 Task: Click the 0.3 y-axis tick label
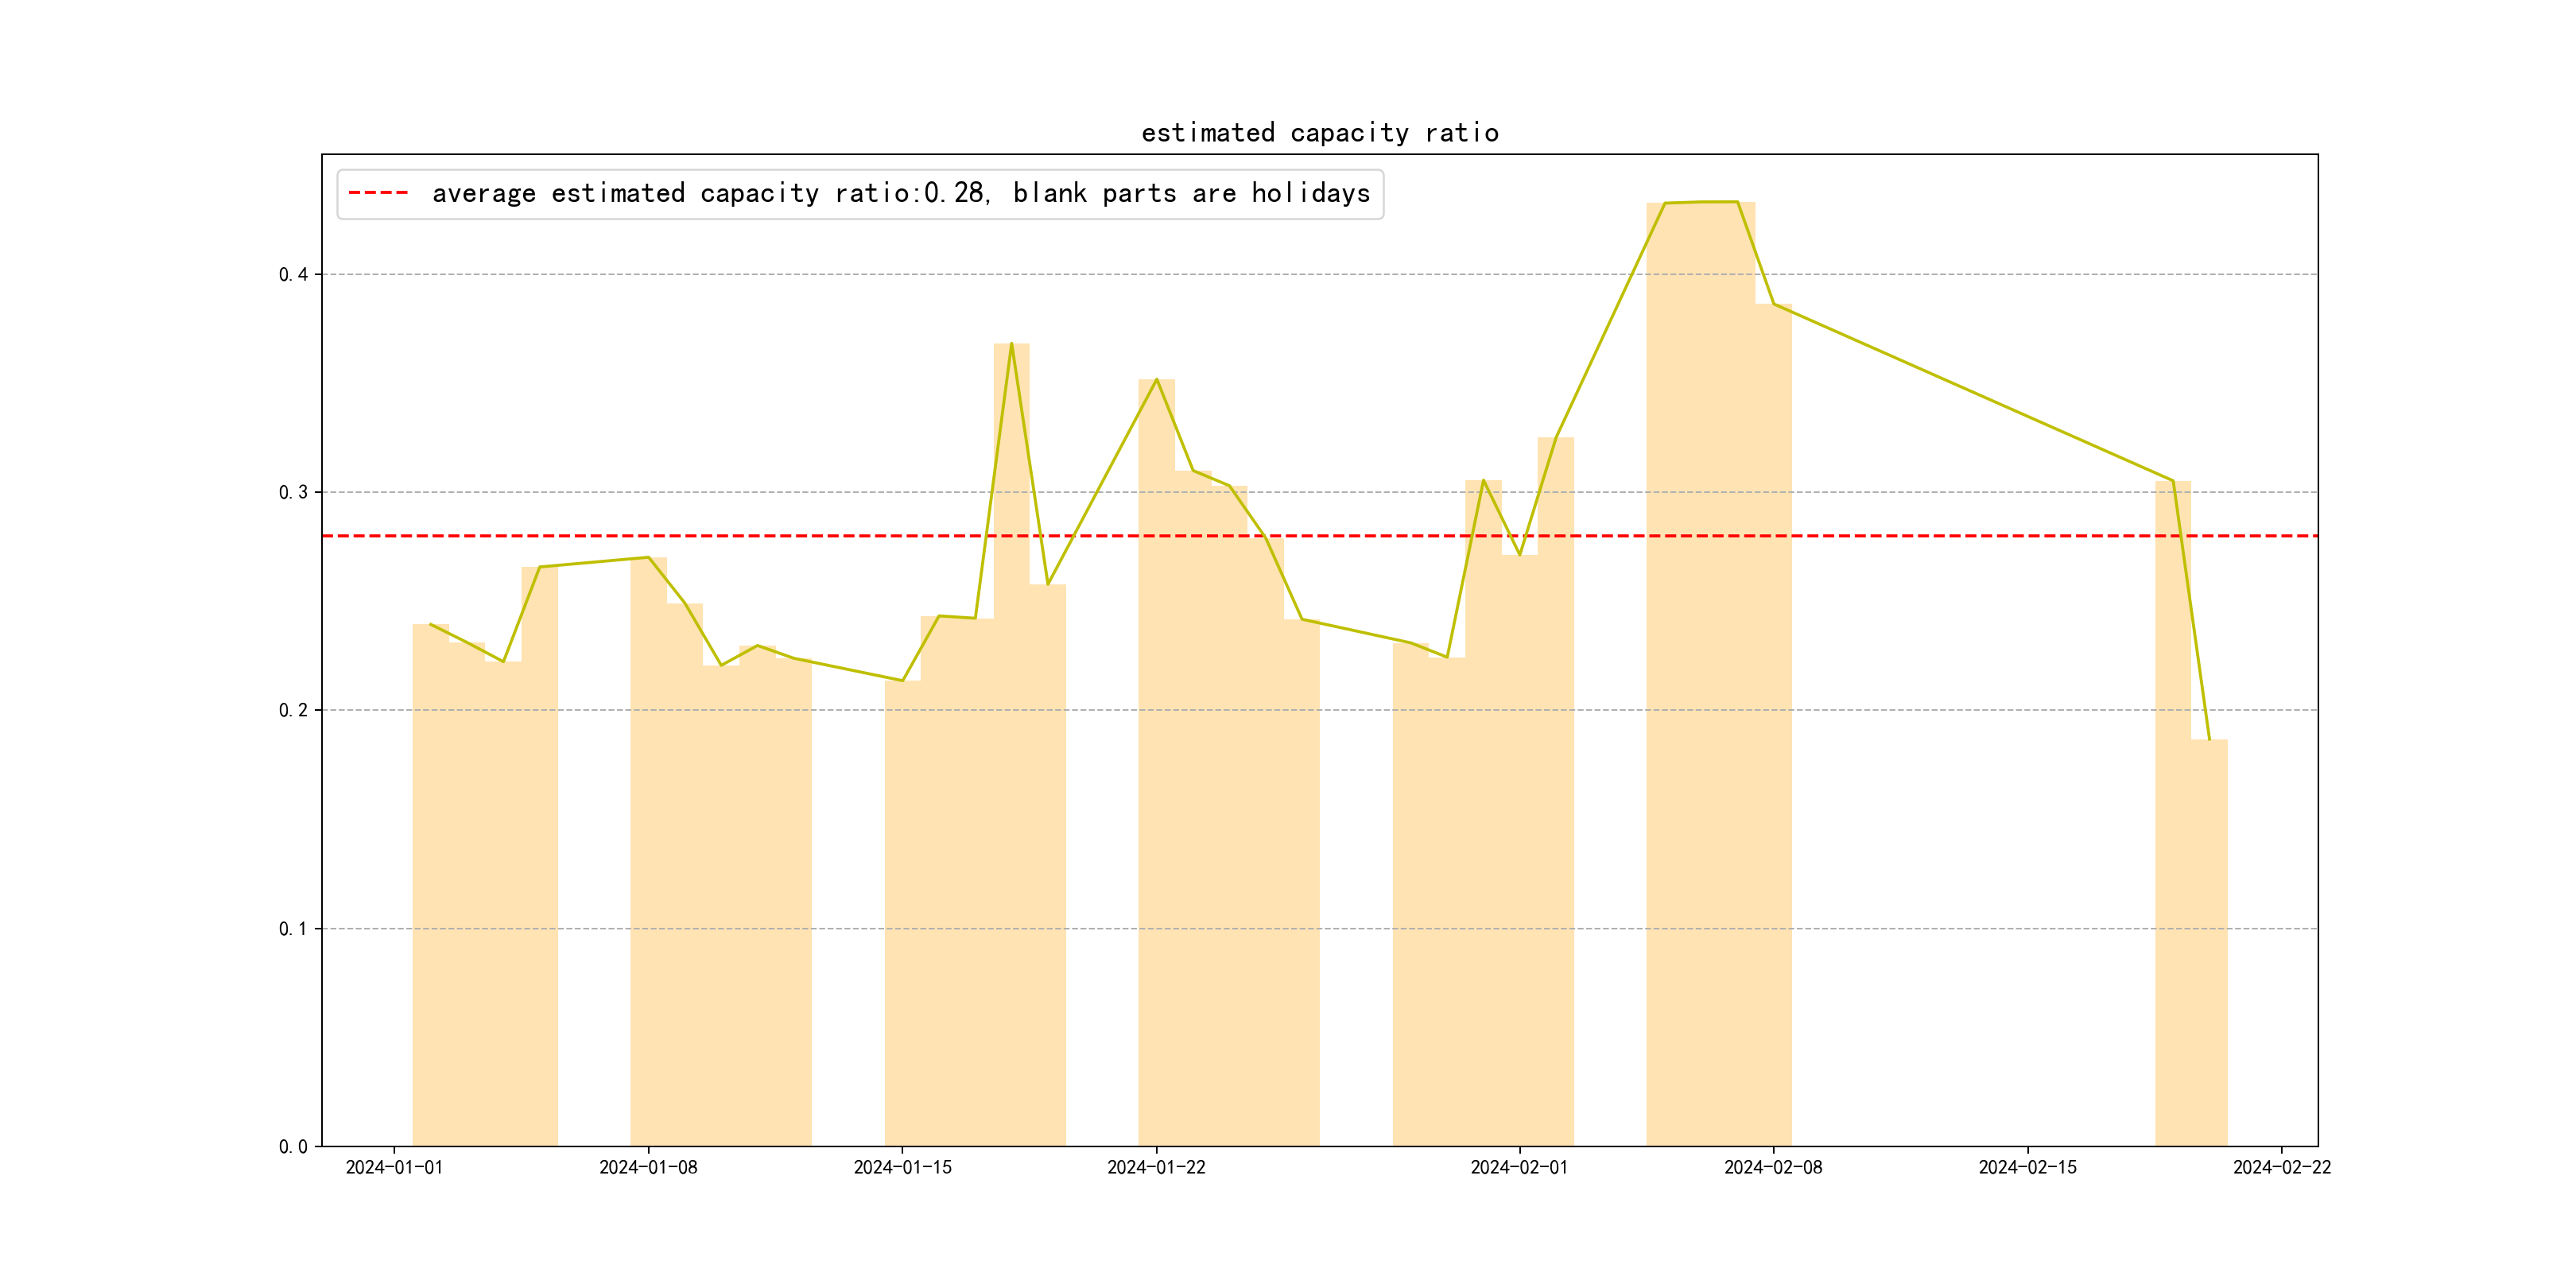[x=293, y=492]
